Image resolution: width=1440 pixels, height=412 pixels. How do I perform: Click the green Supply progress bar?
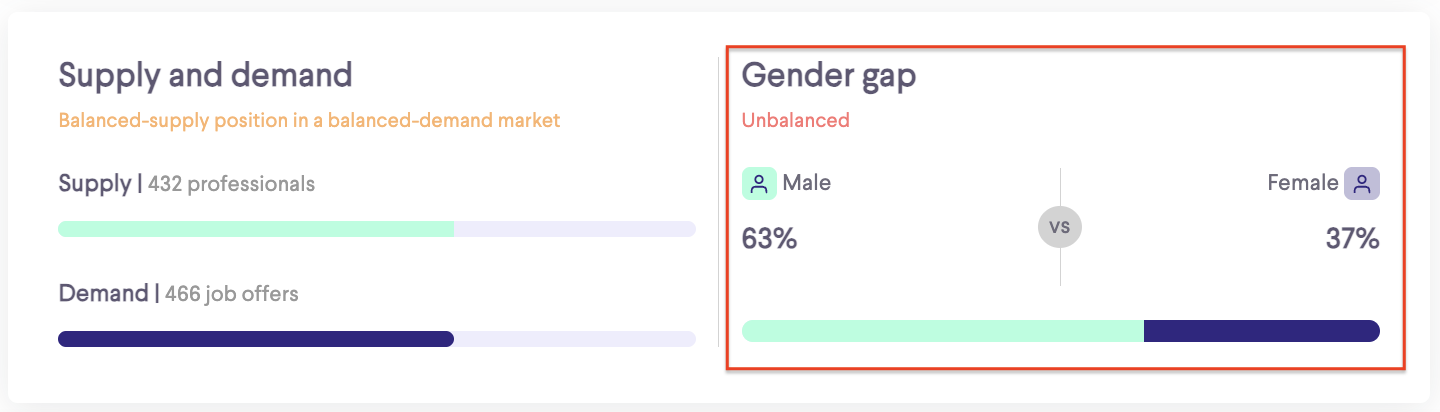point(256,229)
